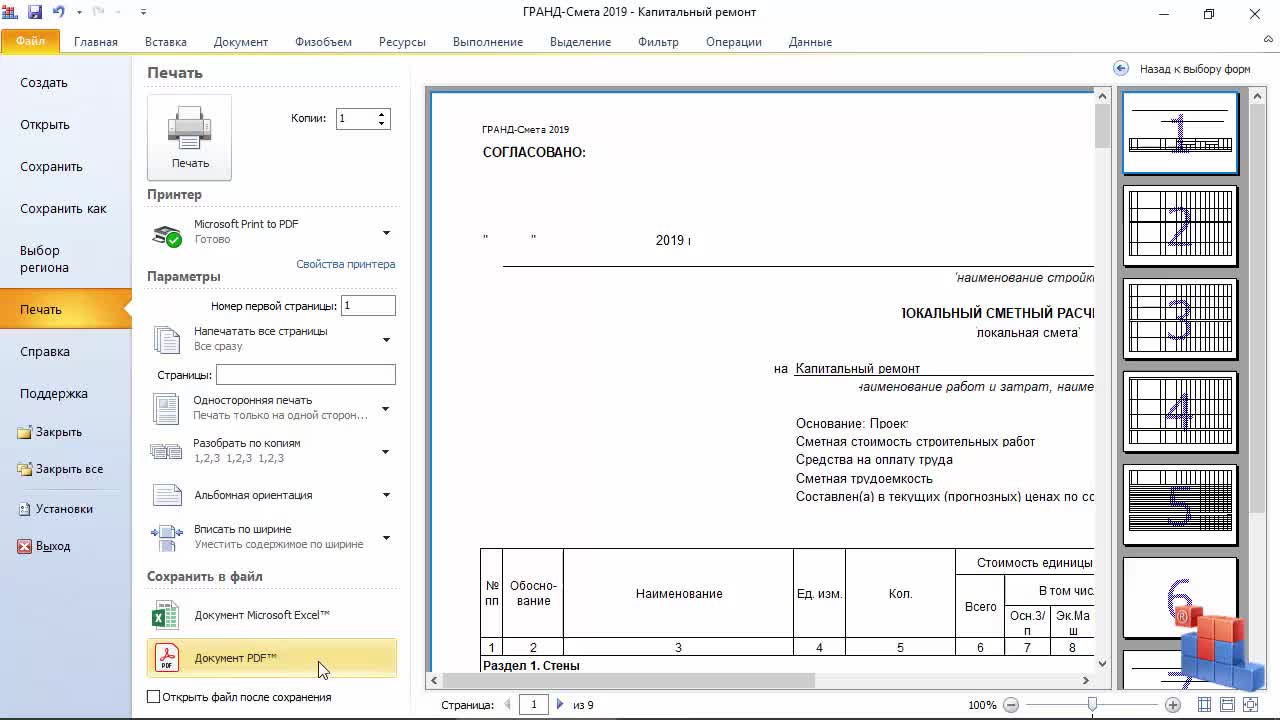Expand the 'Напечатать все страницы' dropdown

(386, 340)
